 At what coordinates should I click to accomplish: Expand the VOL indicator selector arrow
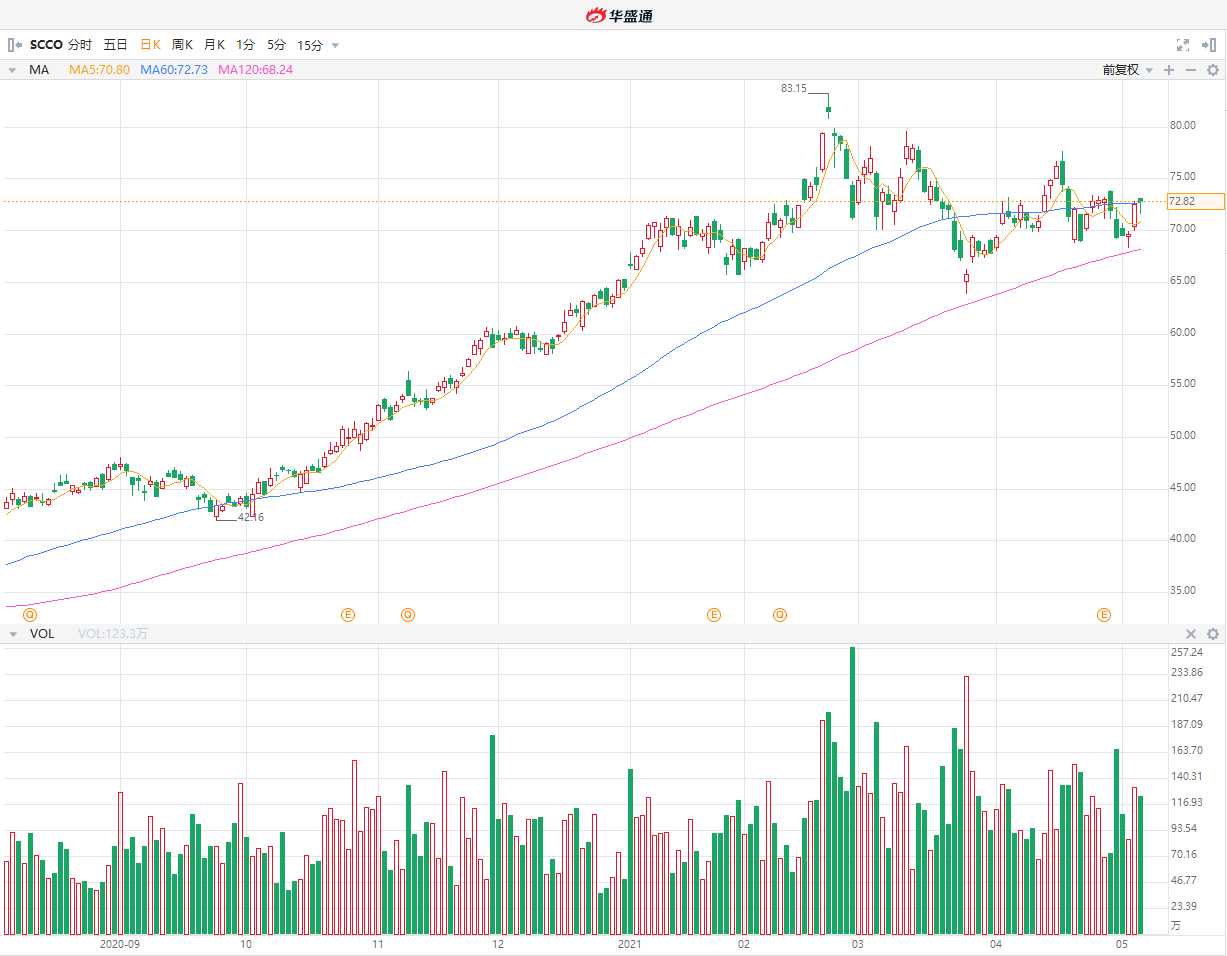click(x=12, y=634)
